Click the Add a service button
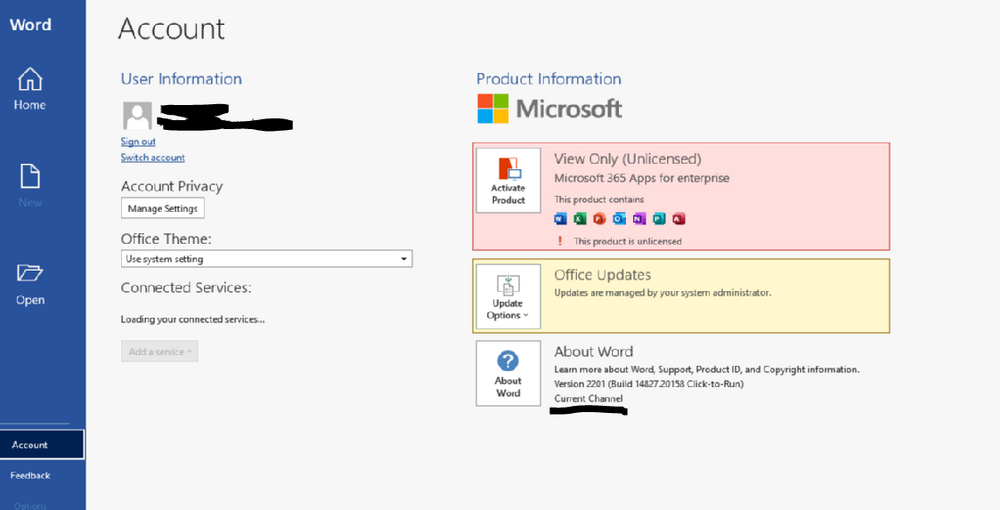 coord(159,351)
